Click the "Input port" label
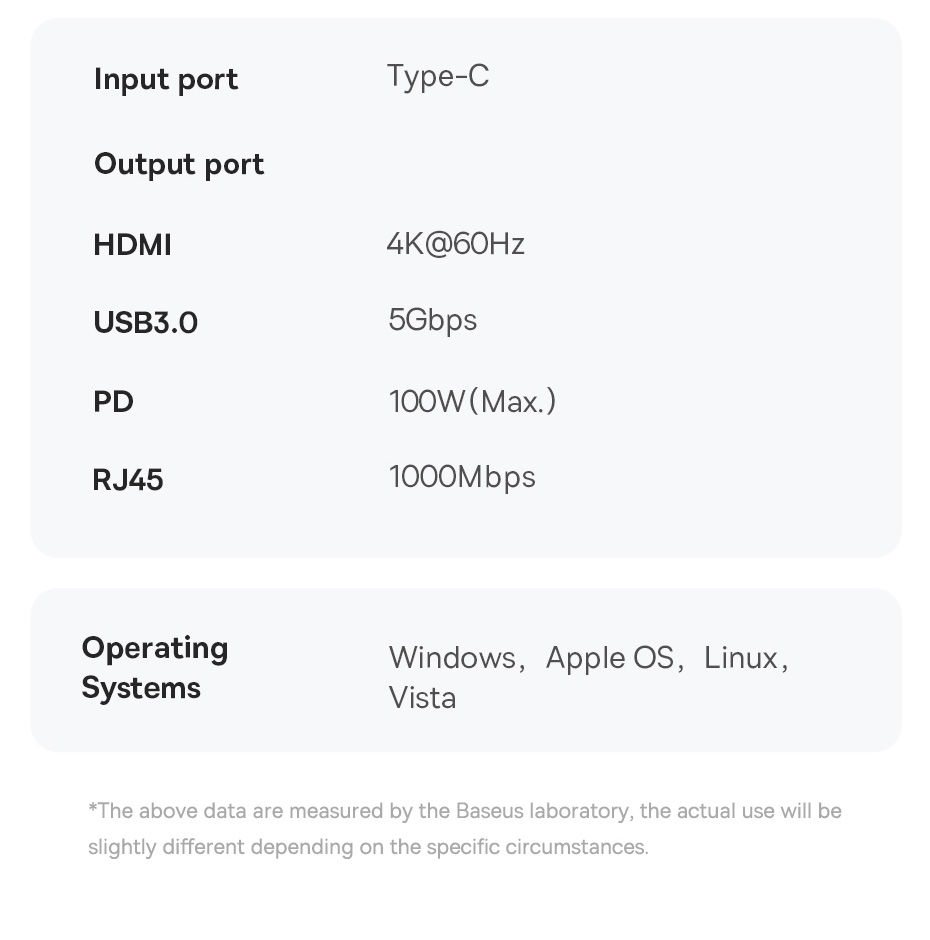 (166, 80)
